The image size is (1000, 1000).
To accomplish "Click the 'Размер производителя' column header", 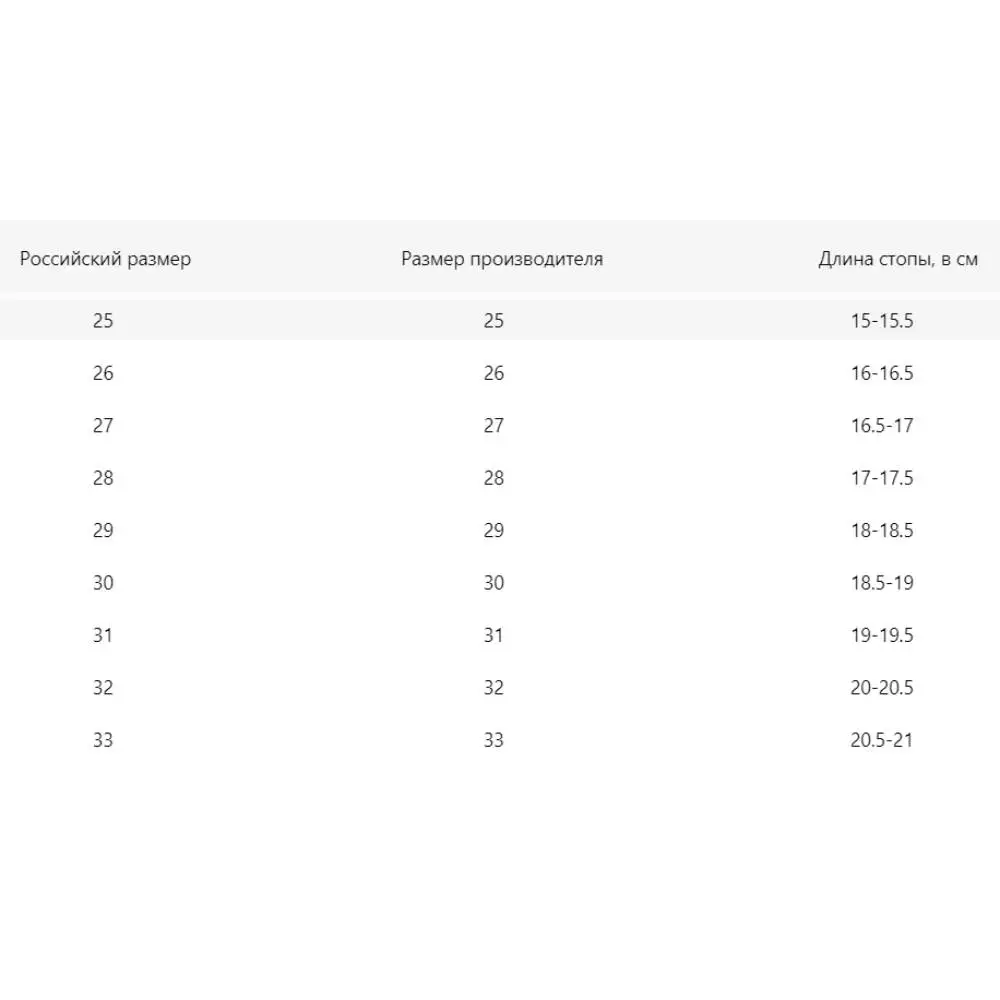I will point(502,260).
